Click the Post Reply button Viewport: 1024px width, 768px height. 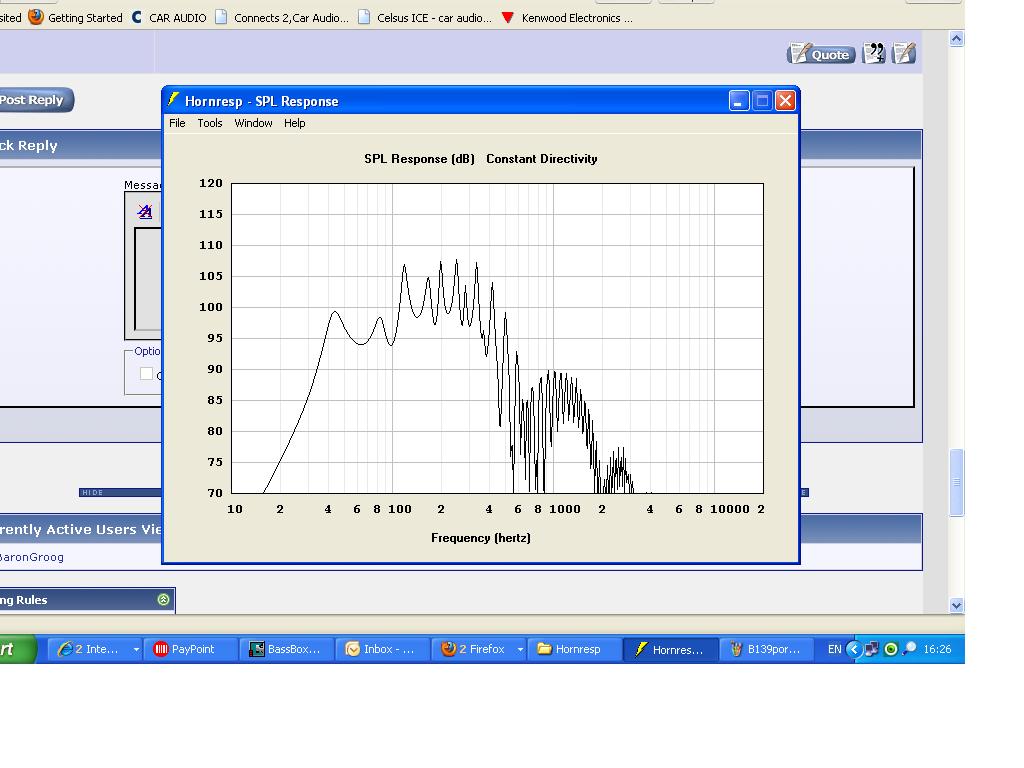click(x=34, y=100)
